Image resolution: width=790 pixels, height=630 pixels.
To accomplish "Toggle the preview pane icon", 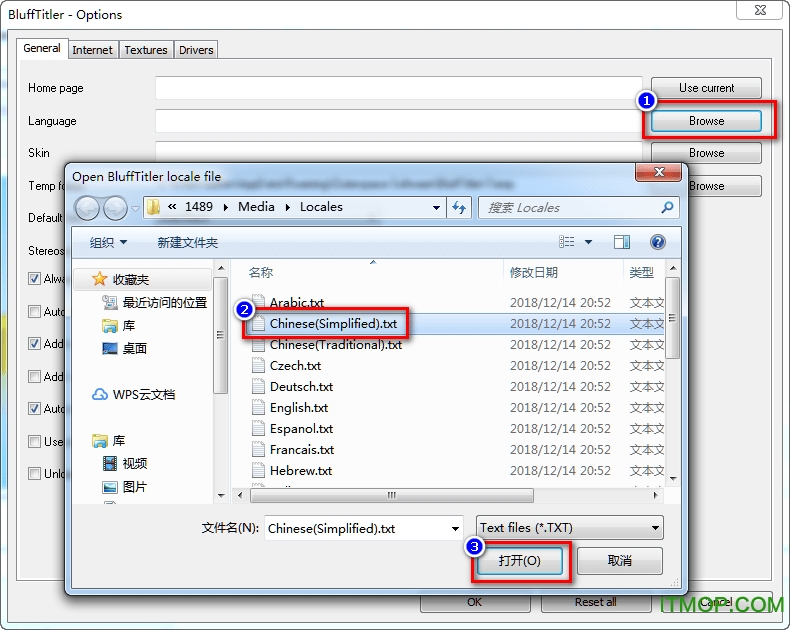I will pyautogui.click(x=622, y=242).
